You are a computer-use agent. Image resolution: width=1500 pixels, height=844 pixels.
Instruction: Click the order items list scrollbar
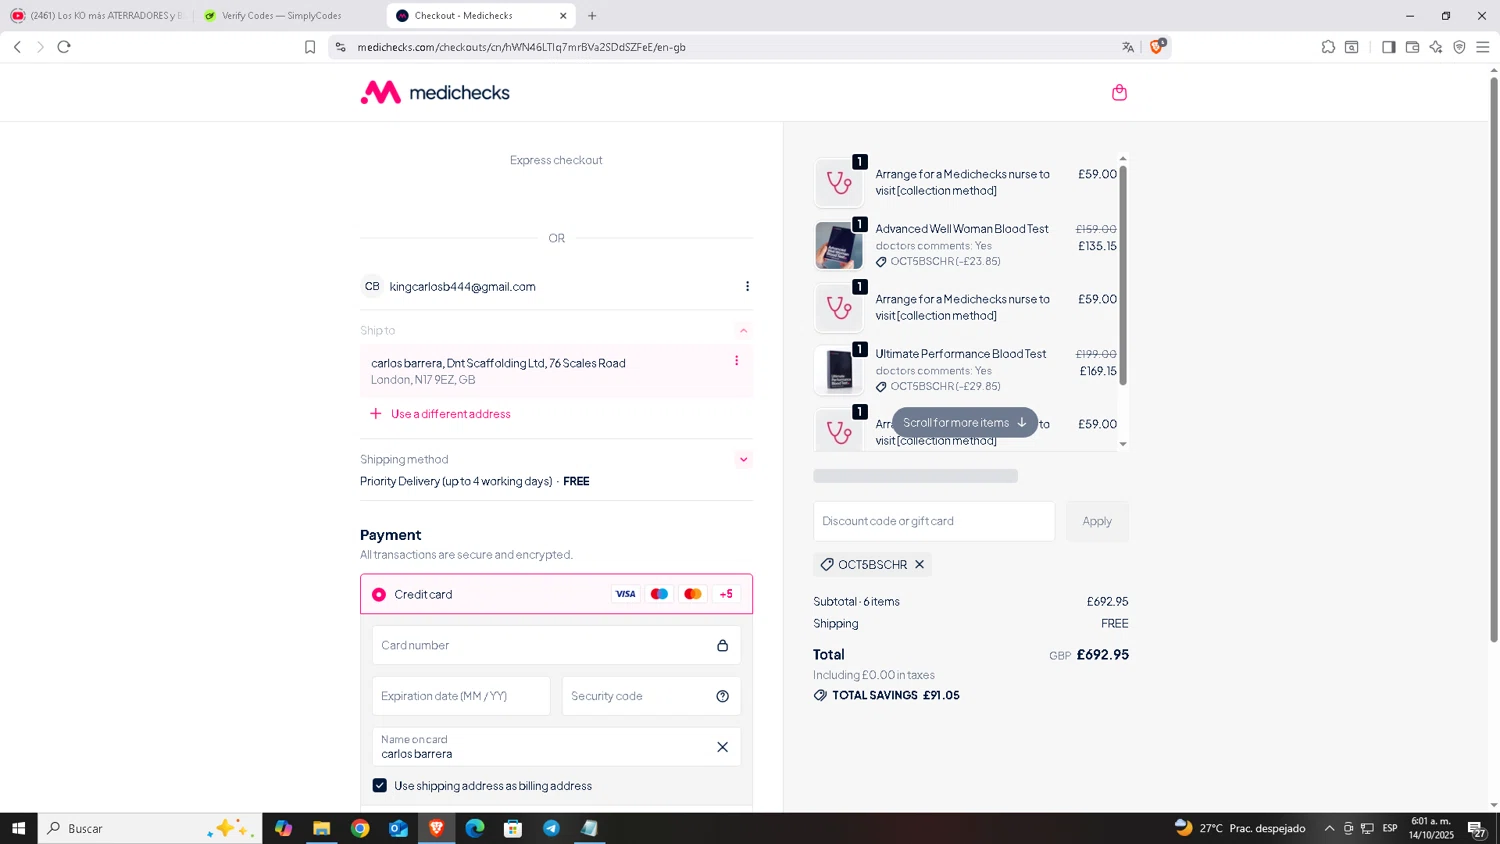1123,275
